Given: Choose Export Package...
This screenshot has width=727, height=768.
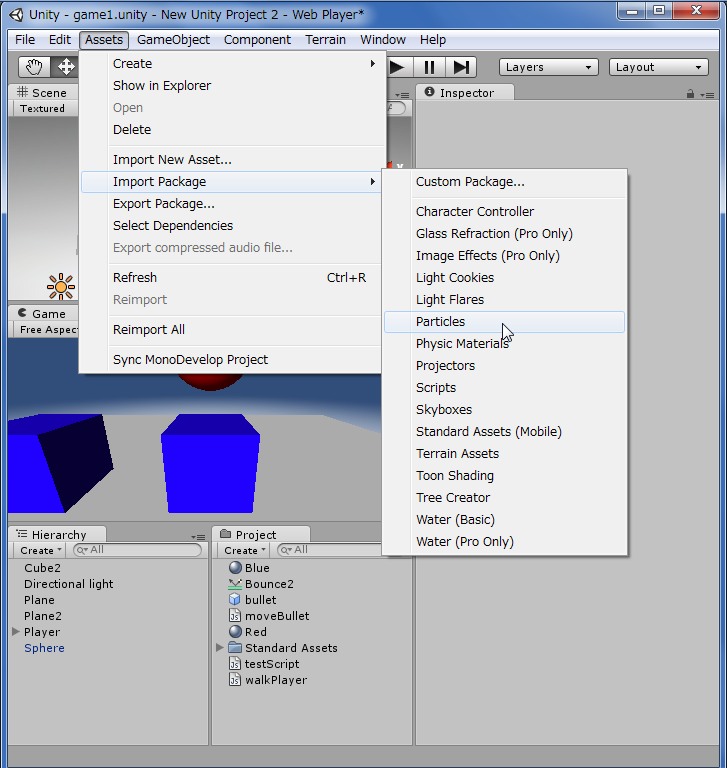Looking at the screenshot, I should (231, 204).
